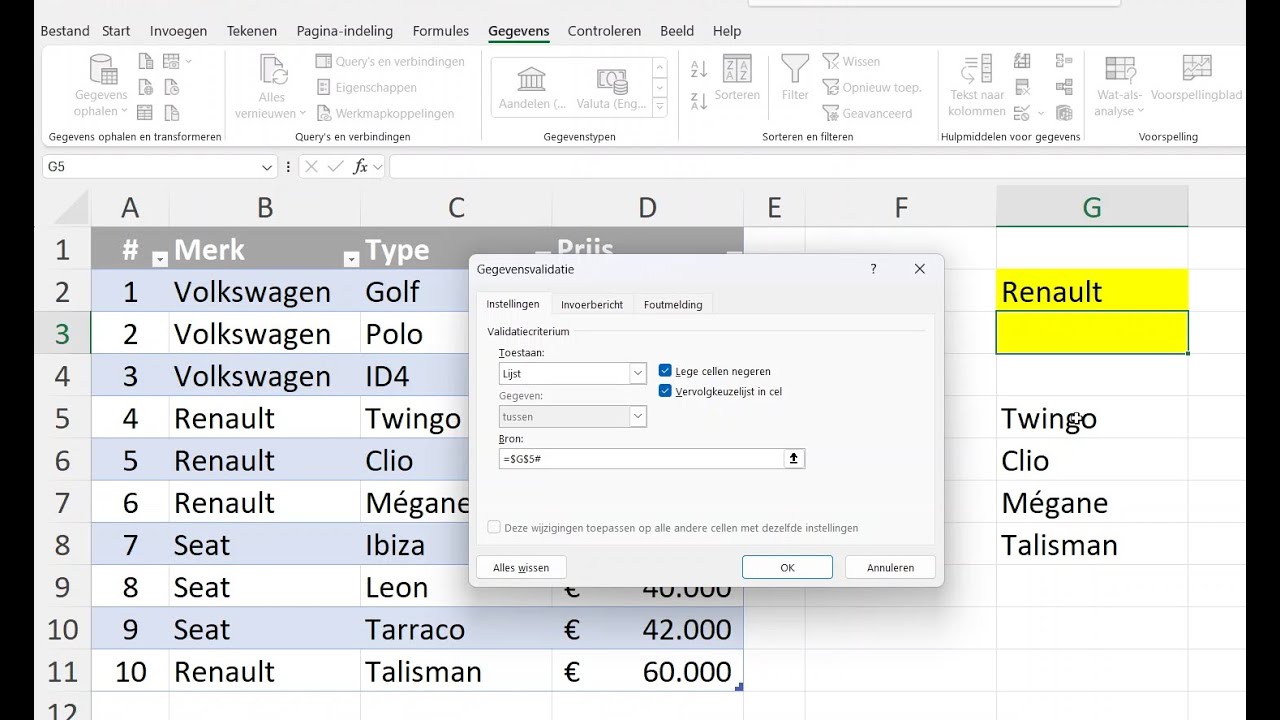Click the insert function fx icon

pos(360,167)
